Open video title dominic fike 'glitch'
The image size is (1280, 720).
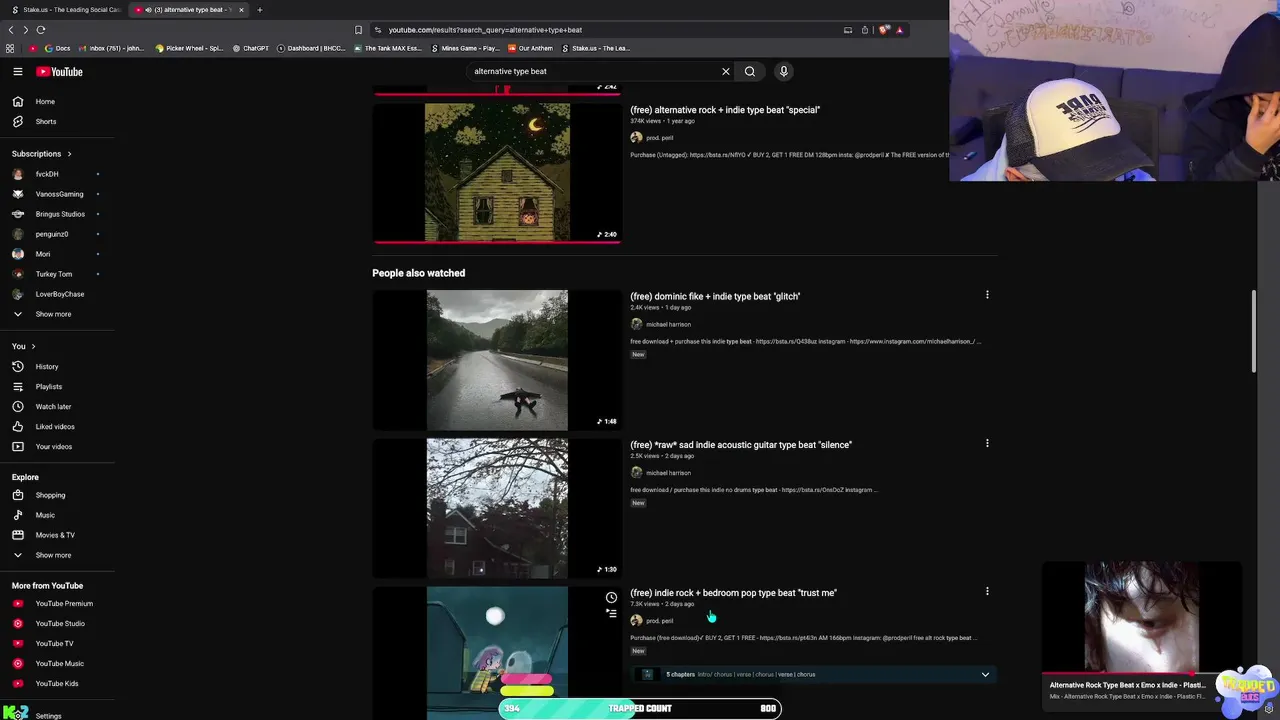715,296
